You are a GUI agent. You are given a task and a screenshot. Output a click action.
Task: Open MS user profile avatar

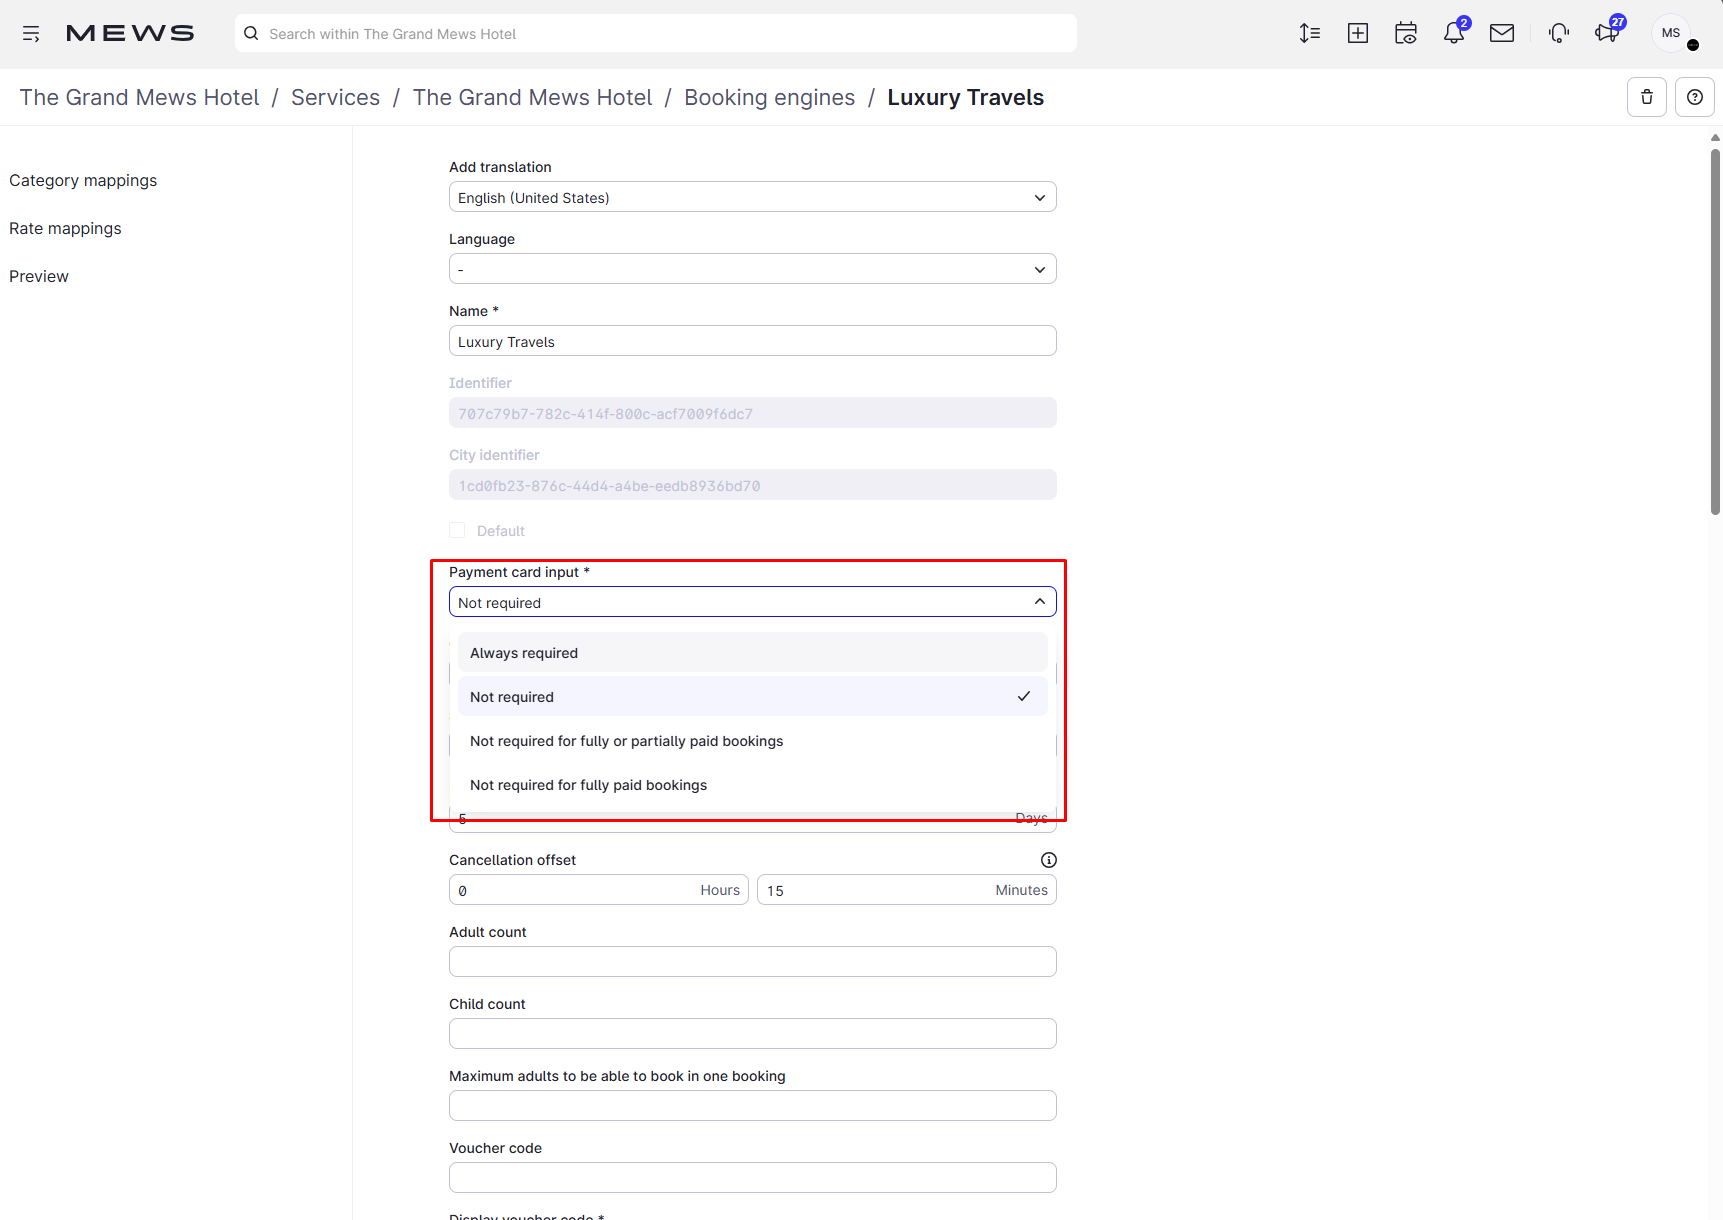[1671, 33]
